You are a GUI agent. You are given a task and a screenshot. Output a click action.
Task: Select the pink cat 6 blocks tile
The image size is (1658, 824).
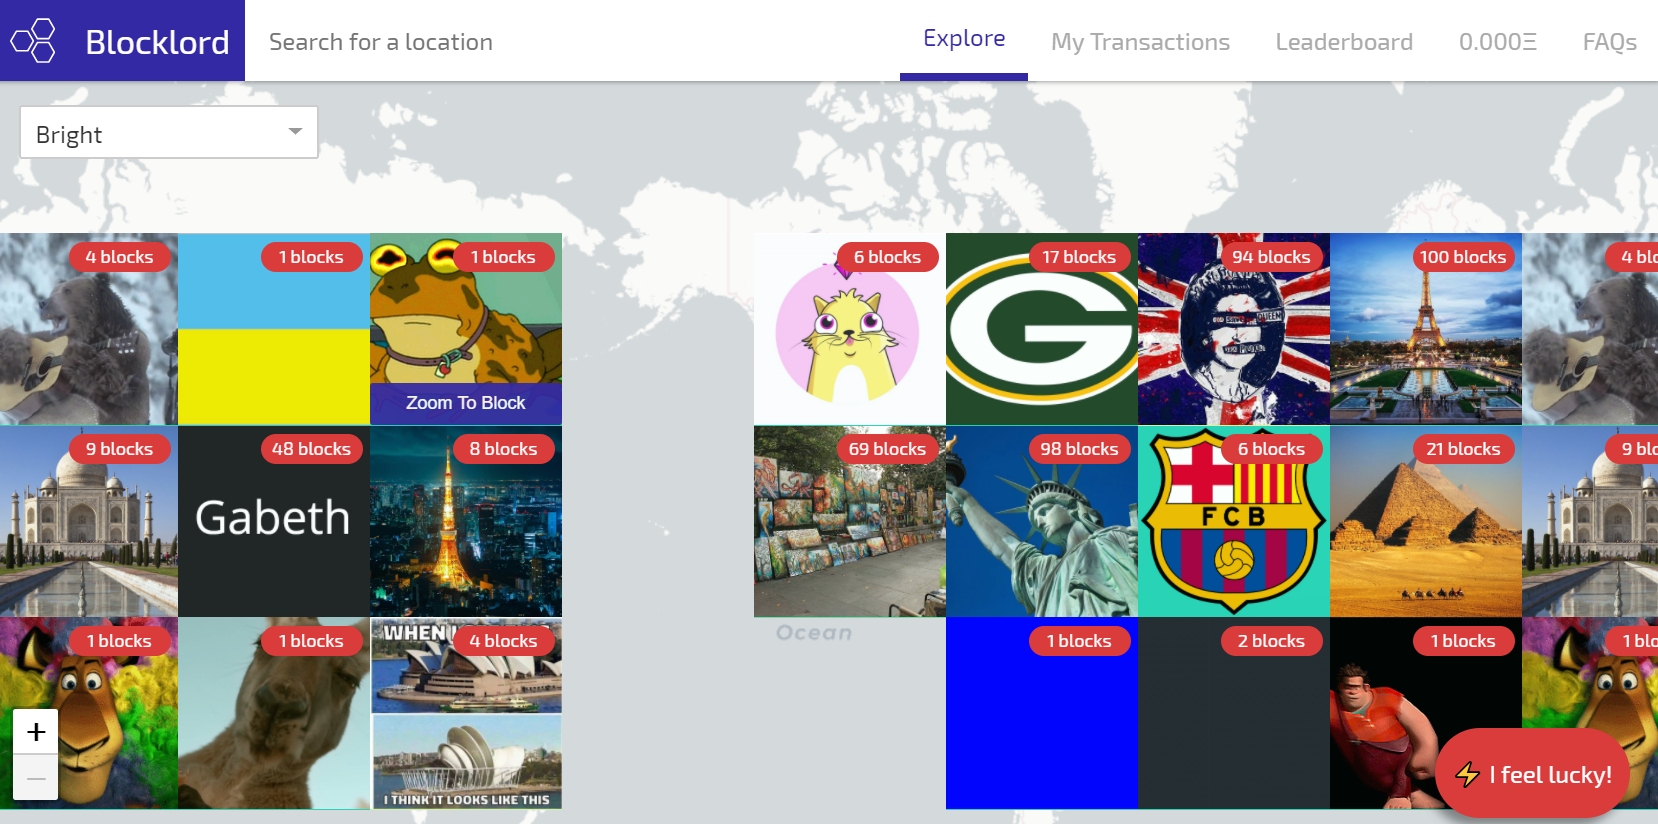point(850,329)
